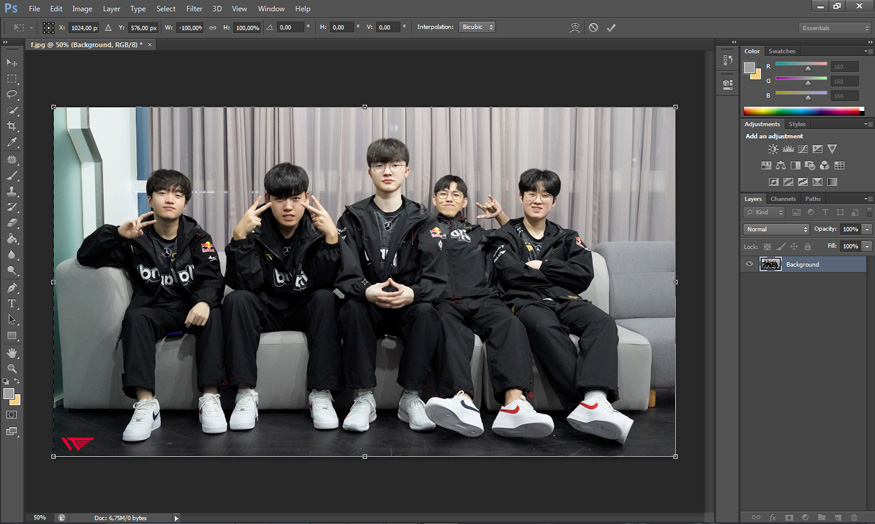Toggle the width-height link (maintain aspect ratio)

point(212,27)
